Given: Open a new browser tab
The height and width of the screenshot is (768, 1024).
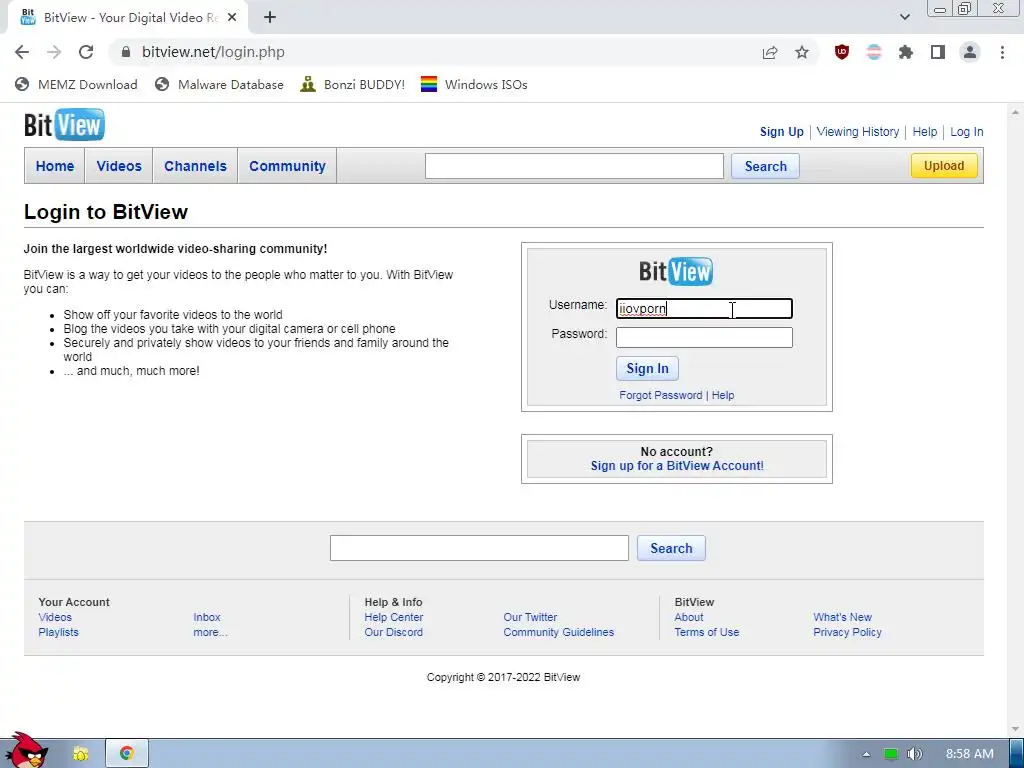Looking at the screenshot, I should [270, 18].
